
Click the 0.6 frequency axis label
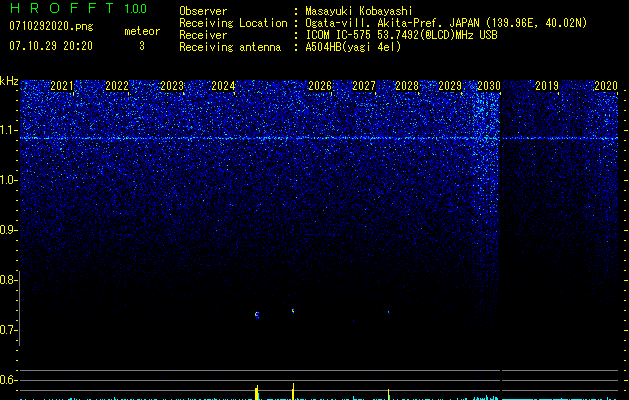pos(7,380)
